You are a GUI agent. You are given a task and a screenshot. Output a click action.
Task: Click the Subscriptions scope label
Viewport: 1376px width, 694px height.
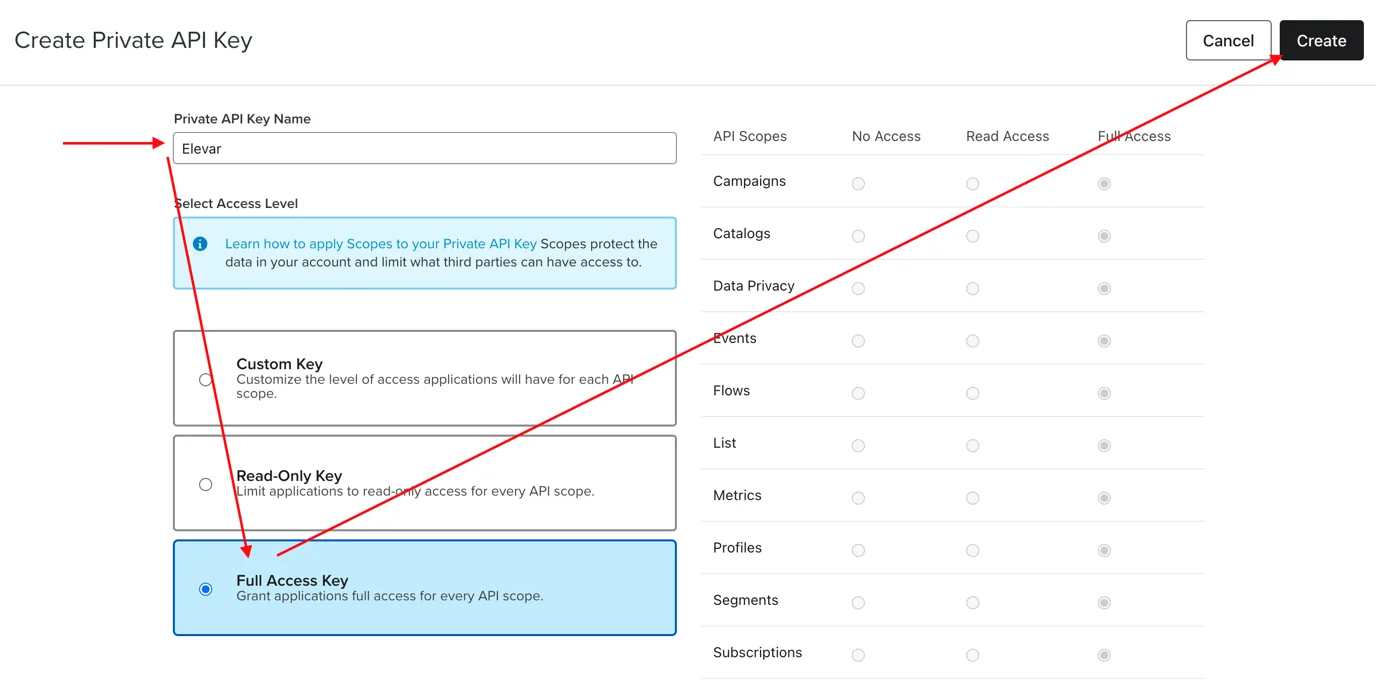pos(757,652)
